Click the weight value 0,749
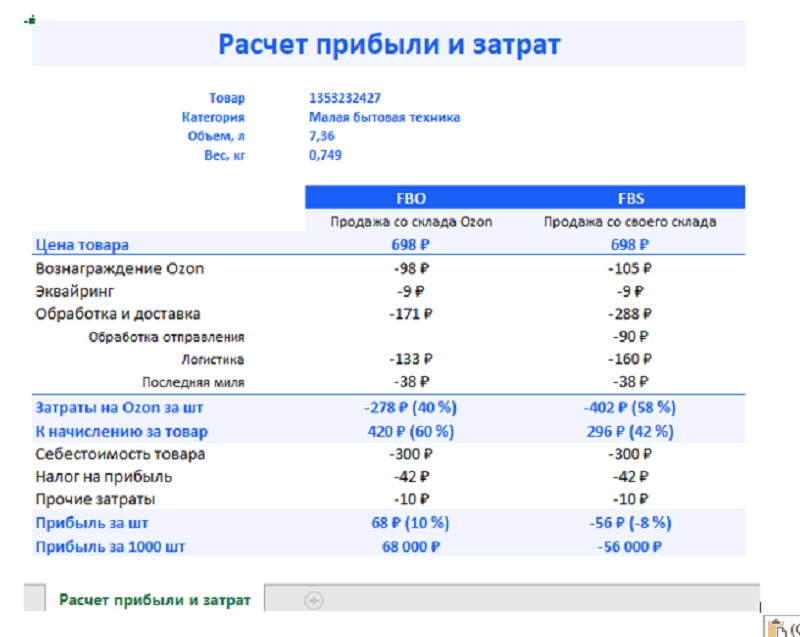This screenshot has height=637, width=800. coord(325,155)
